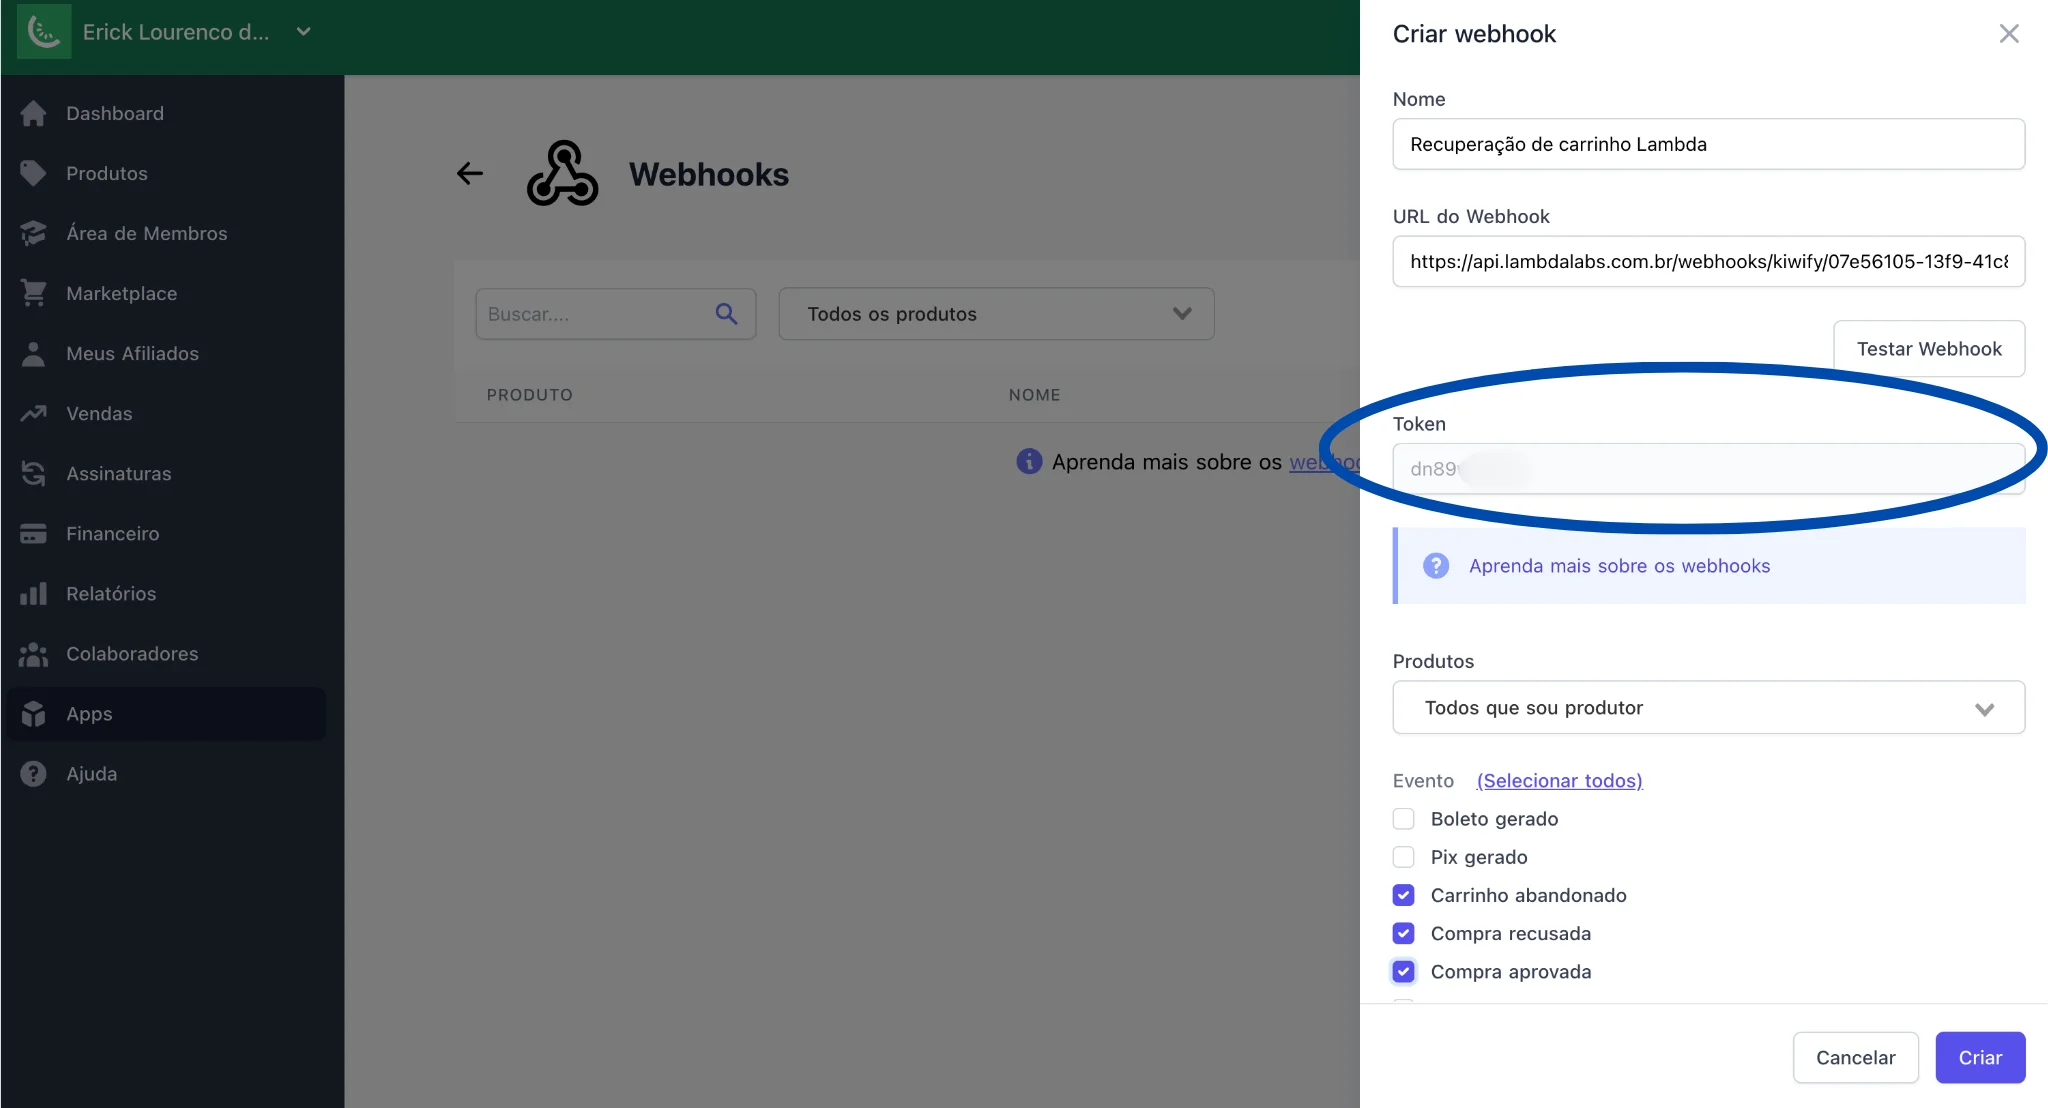The width and height of the screenshot is (2048, 1108).
Task: Disable the Carrinho abandonado event
Action: (1403, 894)
